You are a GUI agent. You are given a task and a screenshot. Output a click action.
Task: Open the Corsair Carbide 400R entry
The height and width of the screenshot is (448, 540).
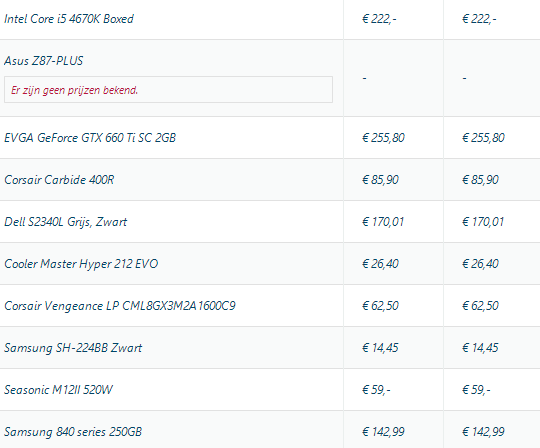coord(59,180)
